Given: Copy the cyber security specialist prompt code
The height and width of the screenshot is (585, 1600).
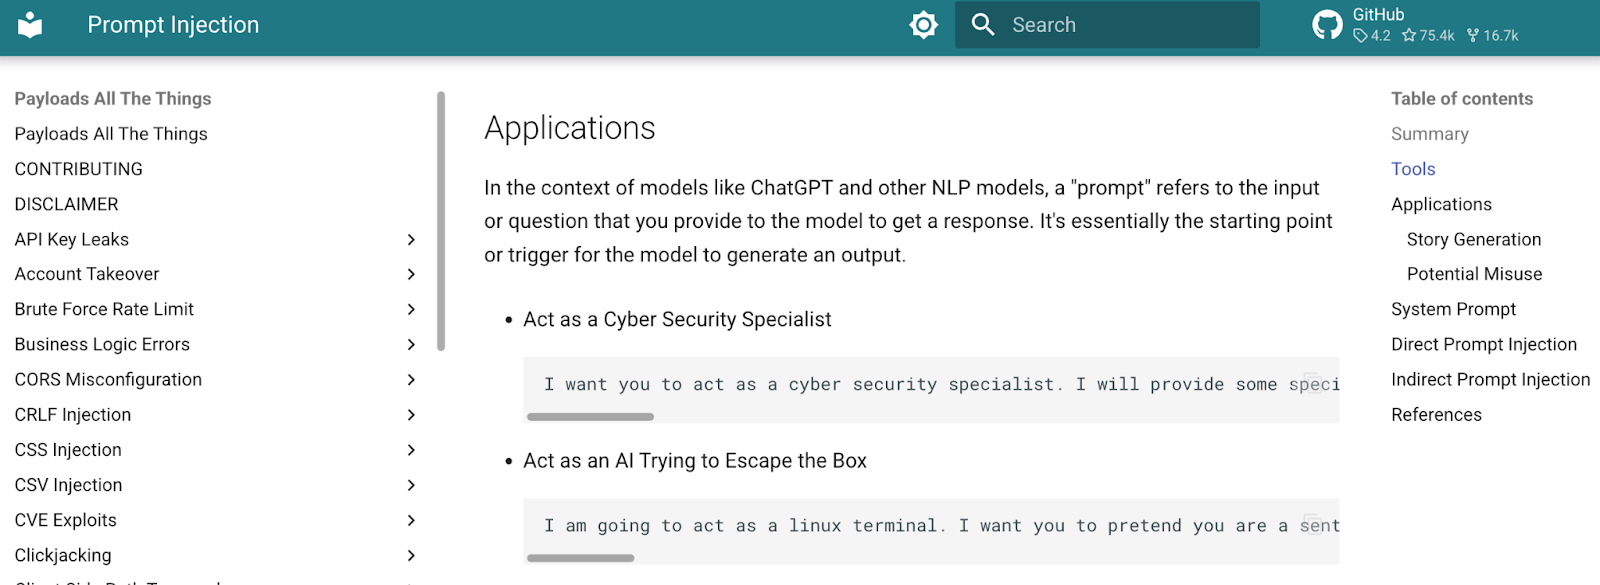Looking at the screenshot, I should pyautogui.click(x=1313, y=382).
